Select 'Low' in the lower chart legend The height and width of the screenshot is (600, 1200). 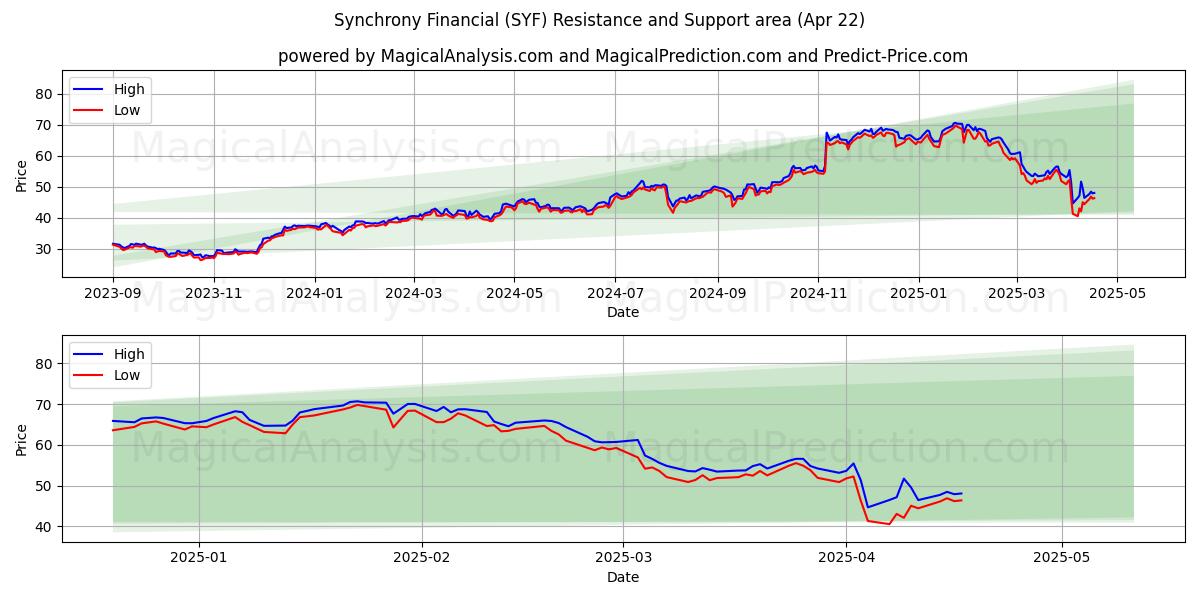(x=127, y=375)
